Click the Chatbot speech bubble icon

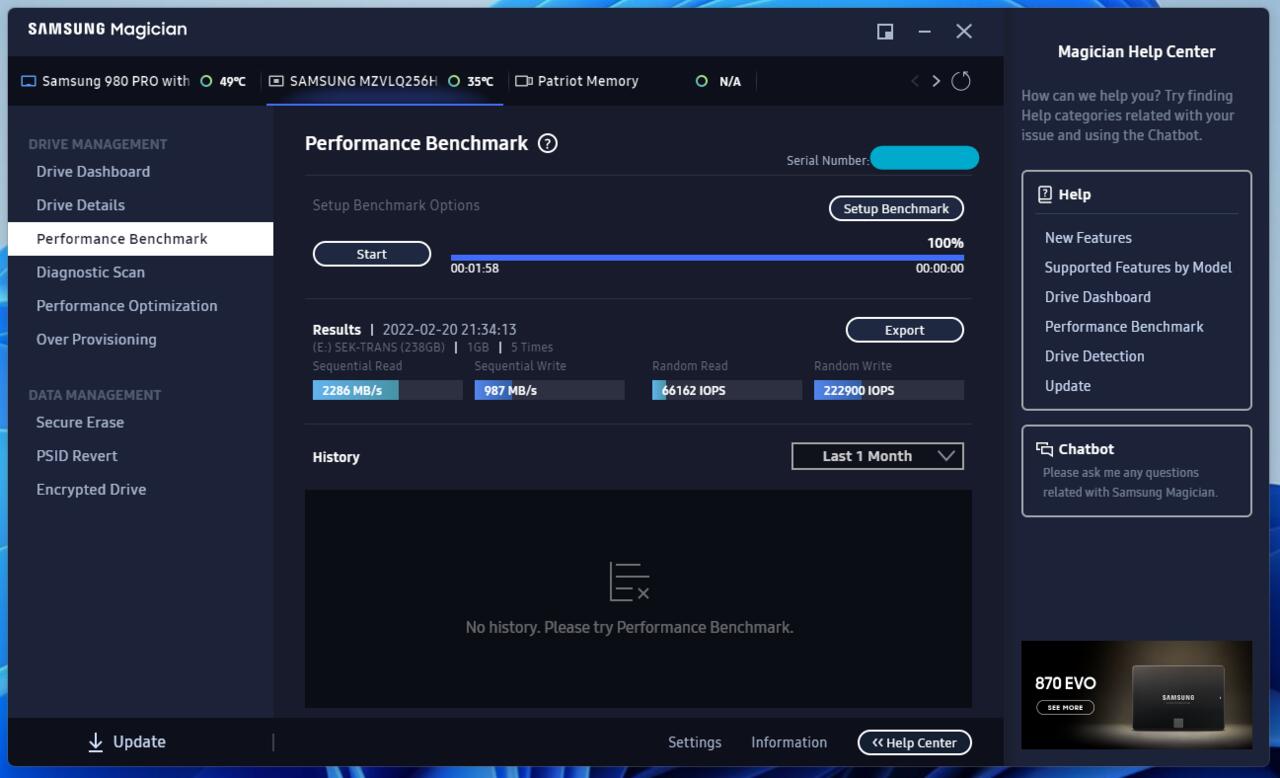pyautogui.click(x=1045, y=449)
